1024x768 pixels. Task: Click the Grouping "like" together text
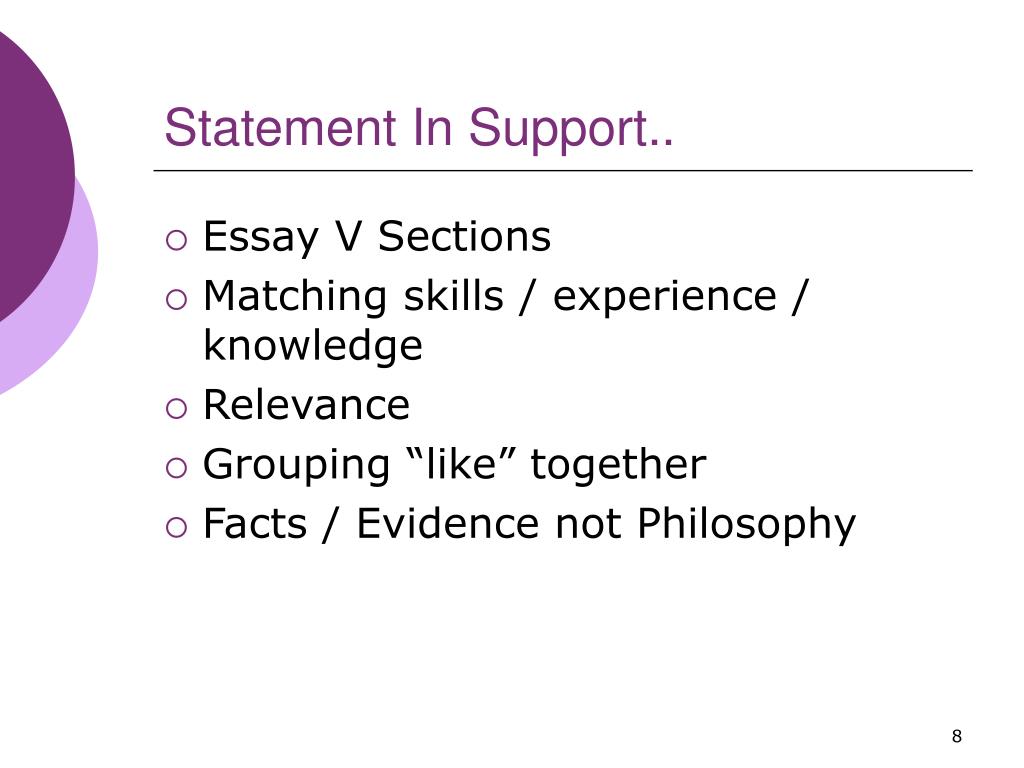tap(455, 465)
